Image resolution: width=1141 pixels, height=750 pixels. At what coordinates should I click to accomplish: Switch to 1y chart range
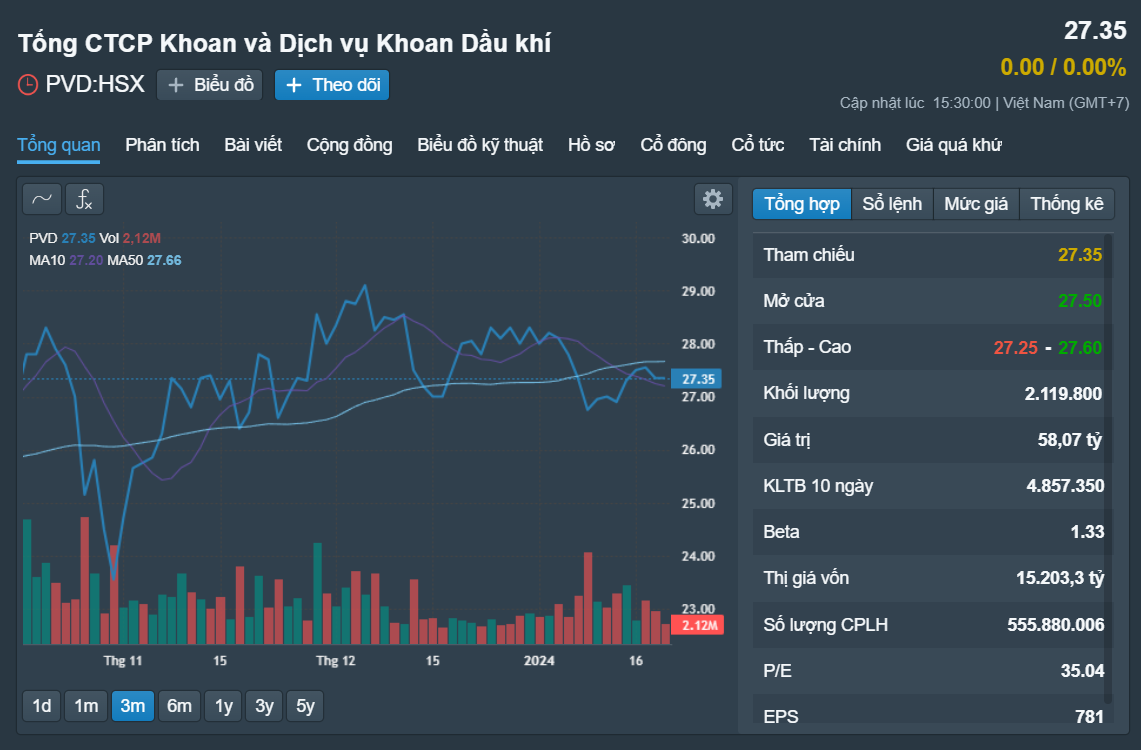click(223, 706)
